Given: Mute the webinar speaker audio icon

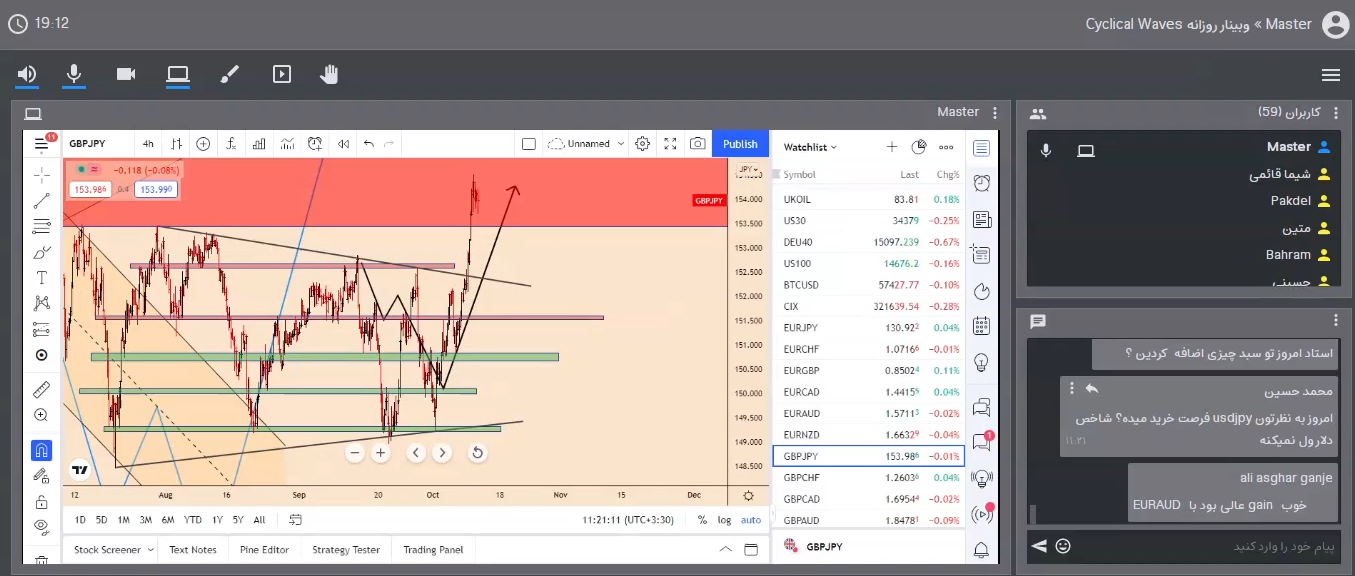Looking at the screenshot, I should (x=26, y=74).
